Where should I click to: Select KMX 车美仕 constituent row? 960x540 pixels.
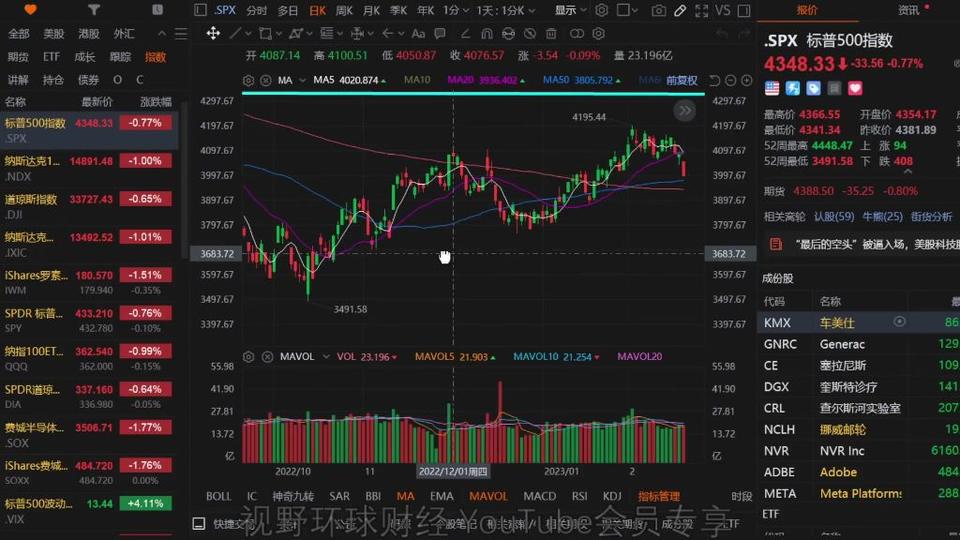coord(858,322)
